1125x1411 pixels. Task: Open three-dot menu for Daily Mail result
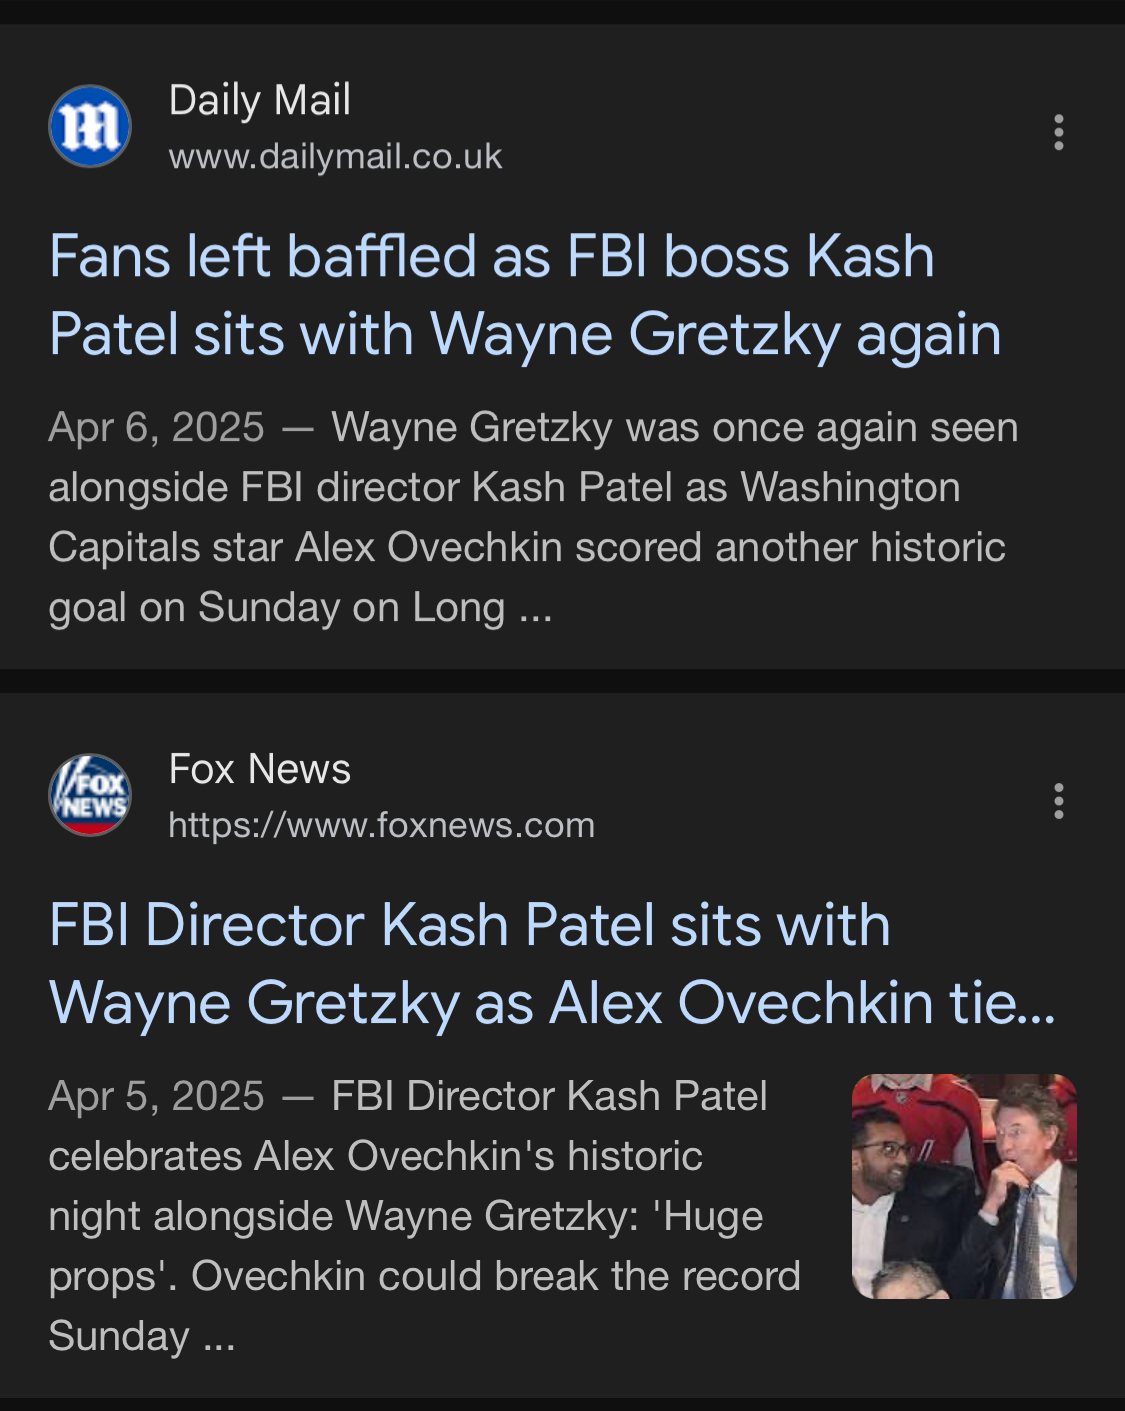pyautogui.click(x=1058, y=132)
